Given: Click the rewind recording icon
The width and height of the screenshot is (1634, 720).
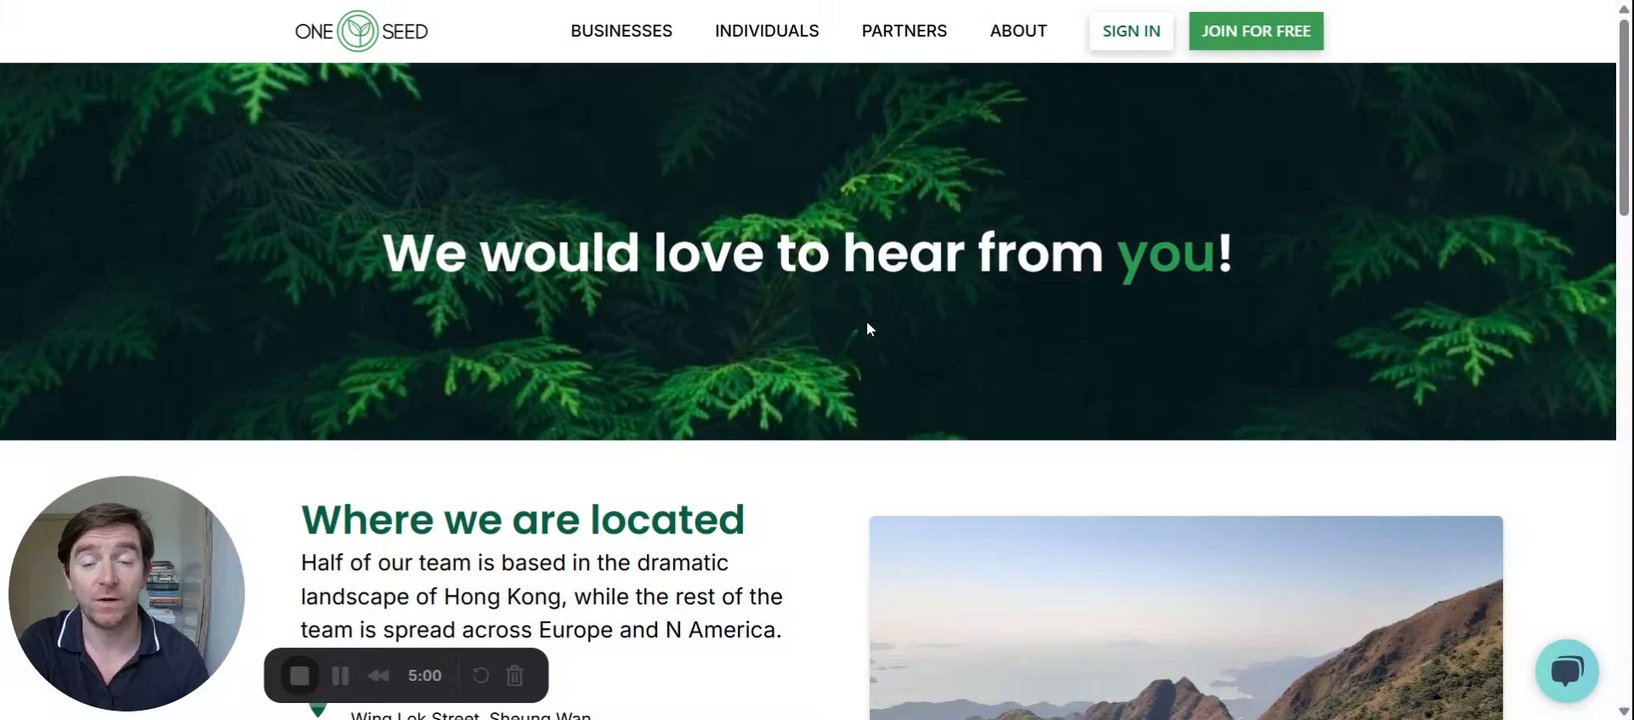Looking at the screenshot, I should click(x=378, y=676).
